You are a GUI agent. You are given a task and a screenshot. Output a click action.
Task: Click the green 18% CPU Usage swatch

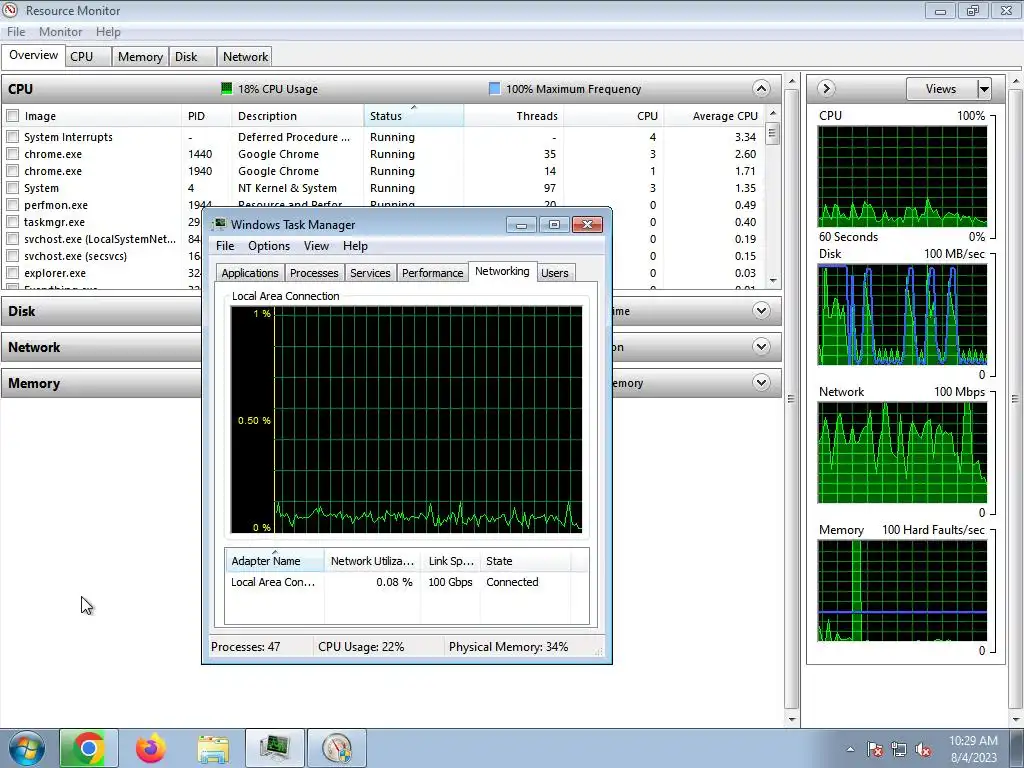pyautogui.click(x=227, y=88)
